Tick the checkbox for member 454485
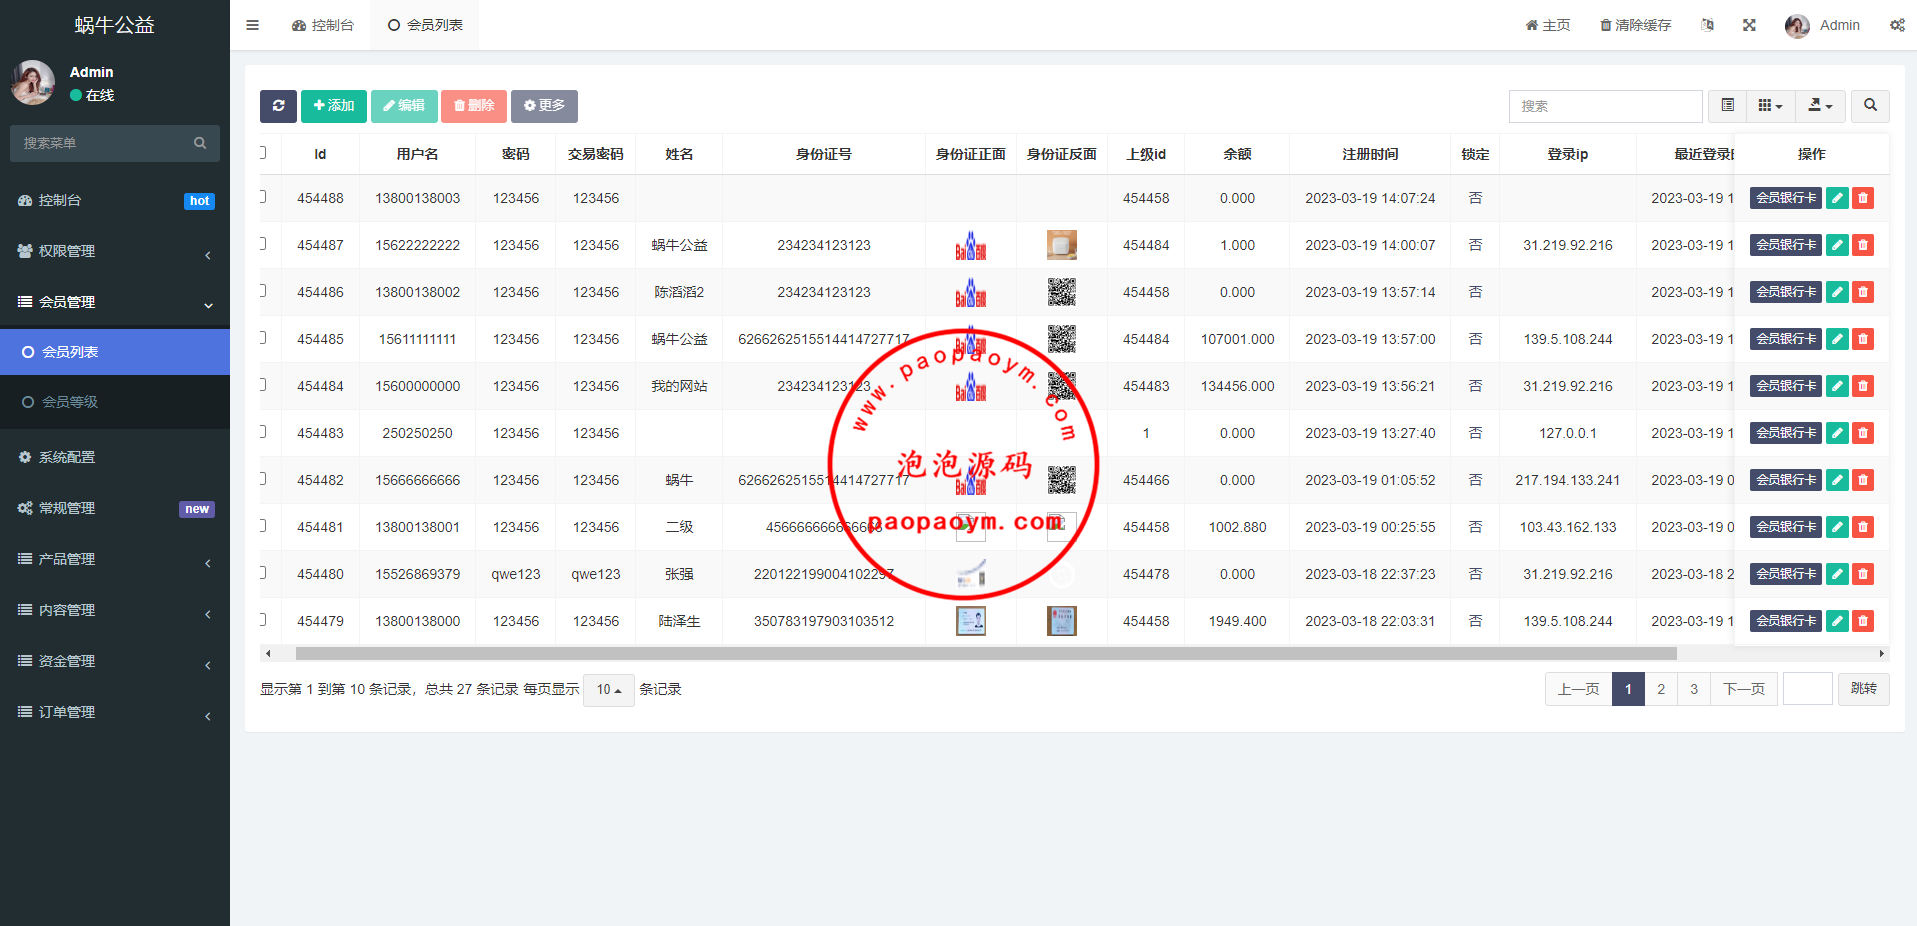The width and height of the screenshot is (1917, 926). coord(262,338)
